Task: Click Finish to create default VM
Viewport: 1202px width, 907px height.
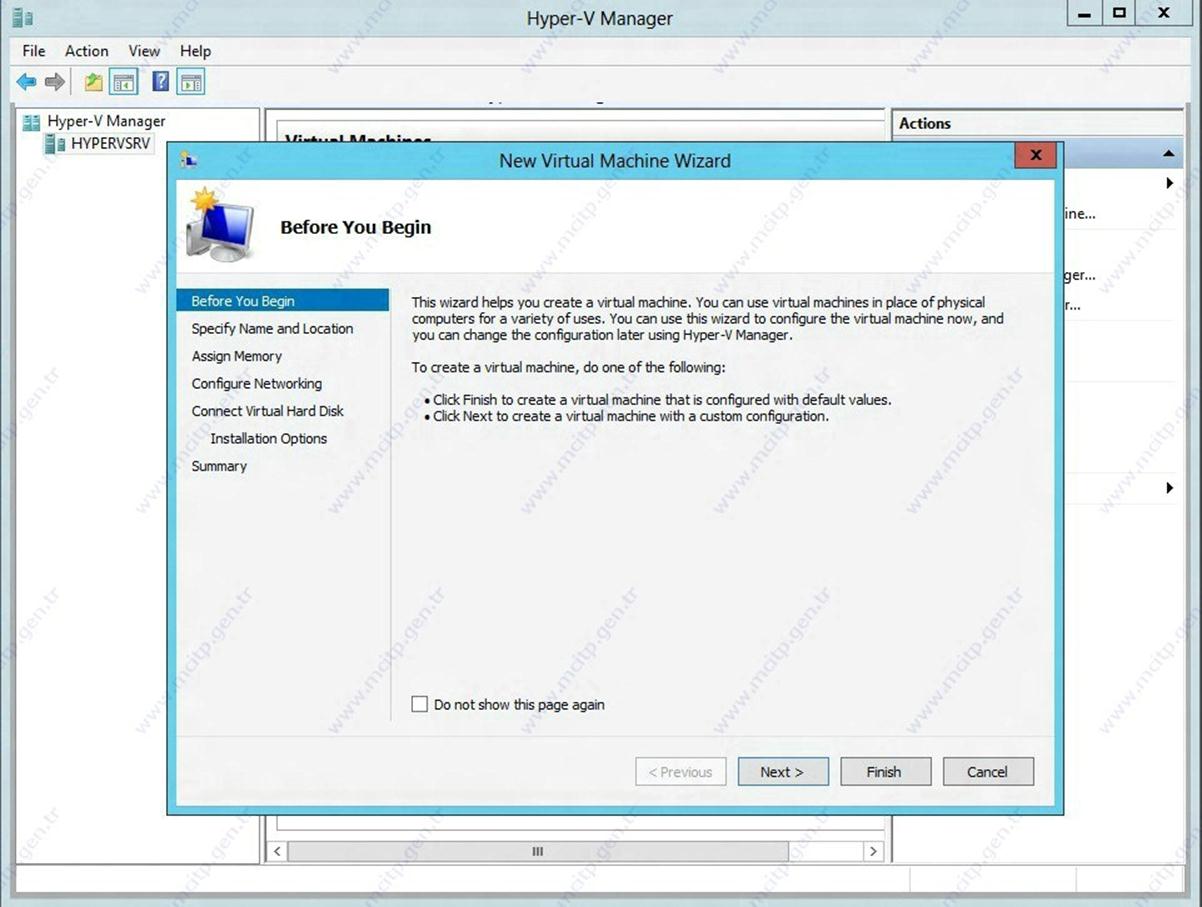Action: 885,772
